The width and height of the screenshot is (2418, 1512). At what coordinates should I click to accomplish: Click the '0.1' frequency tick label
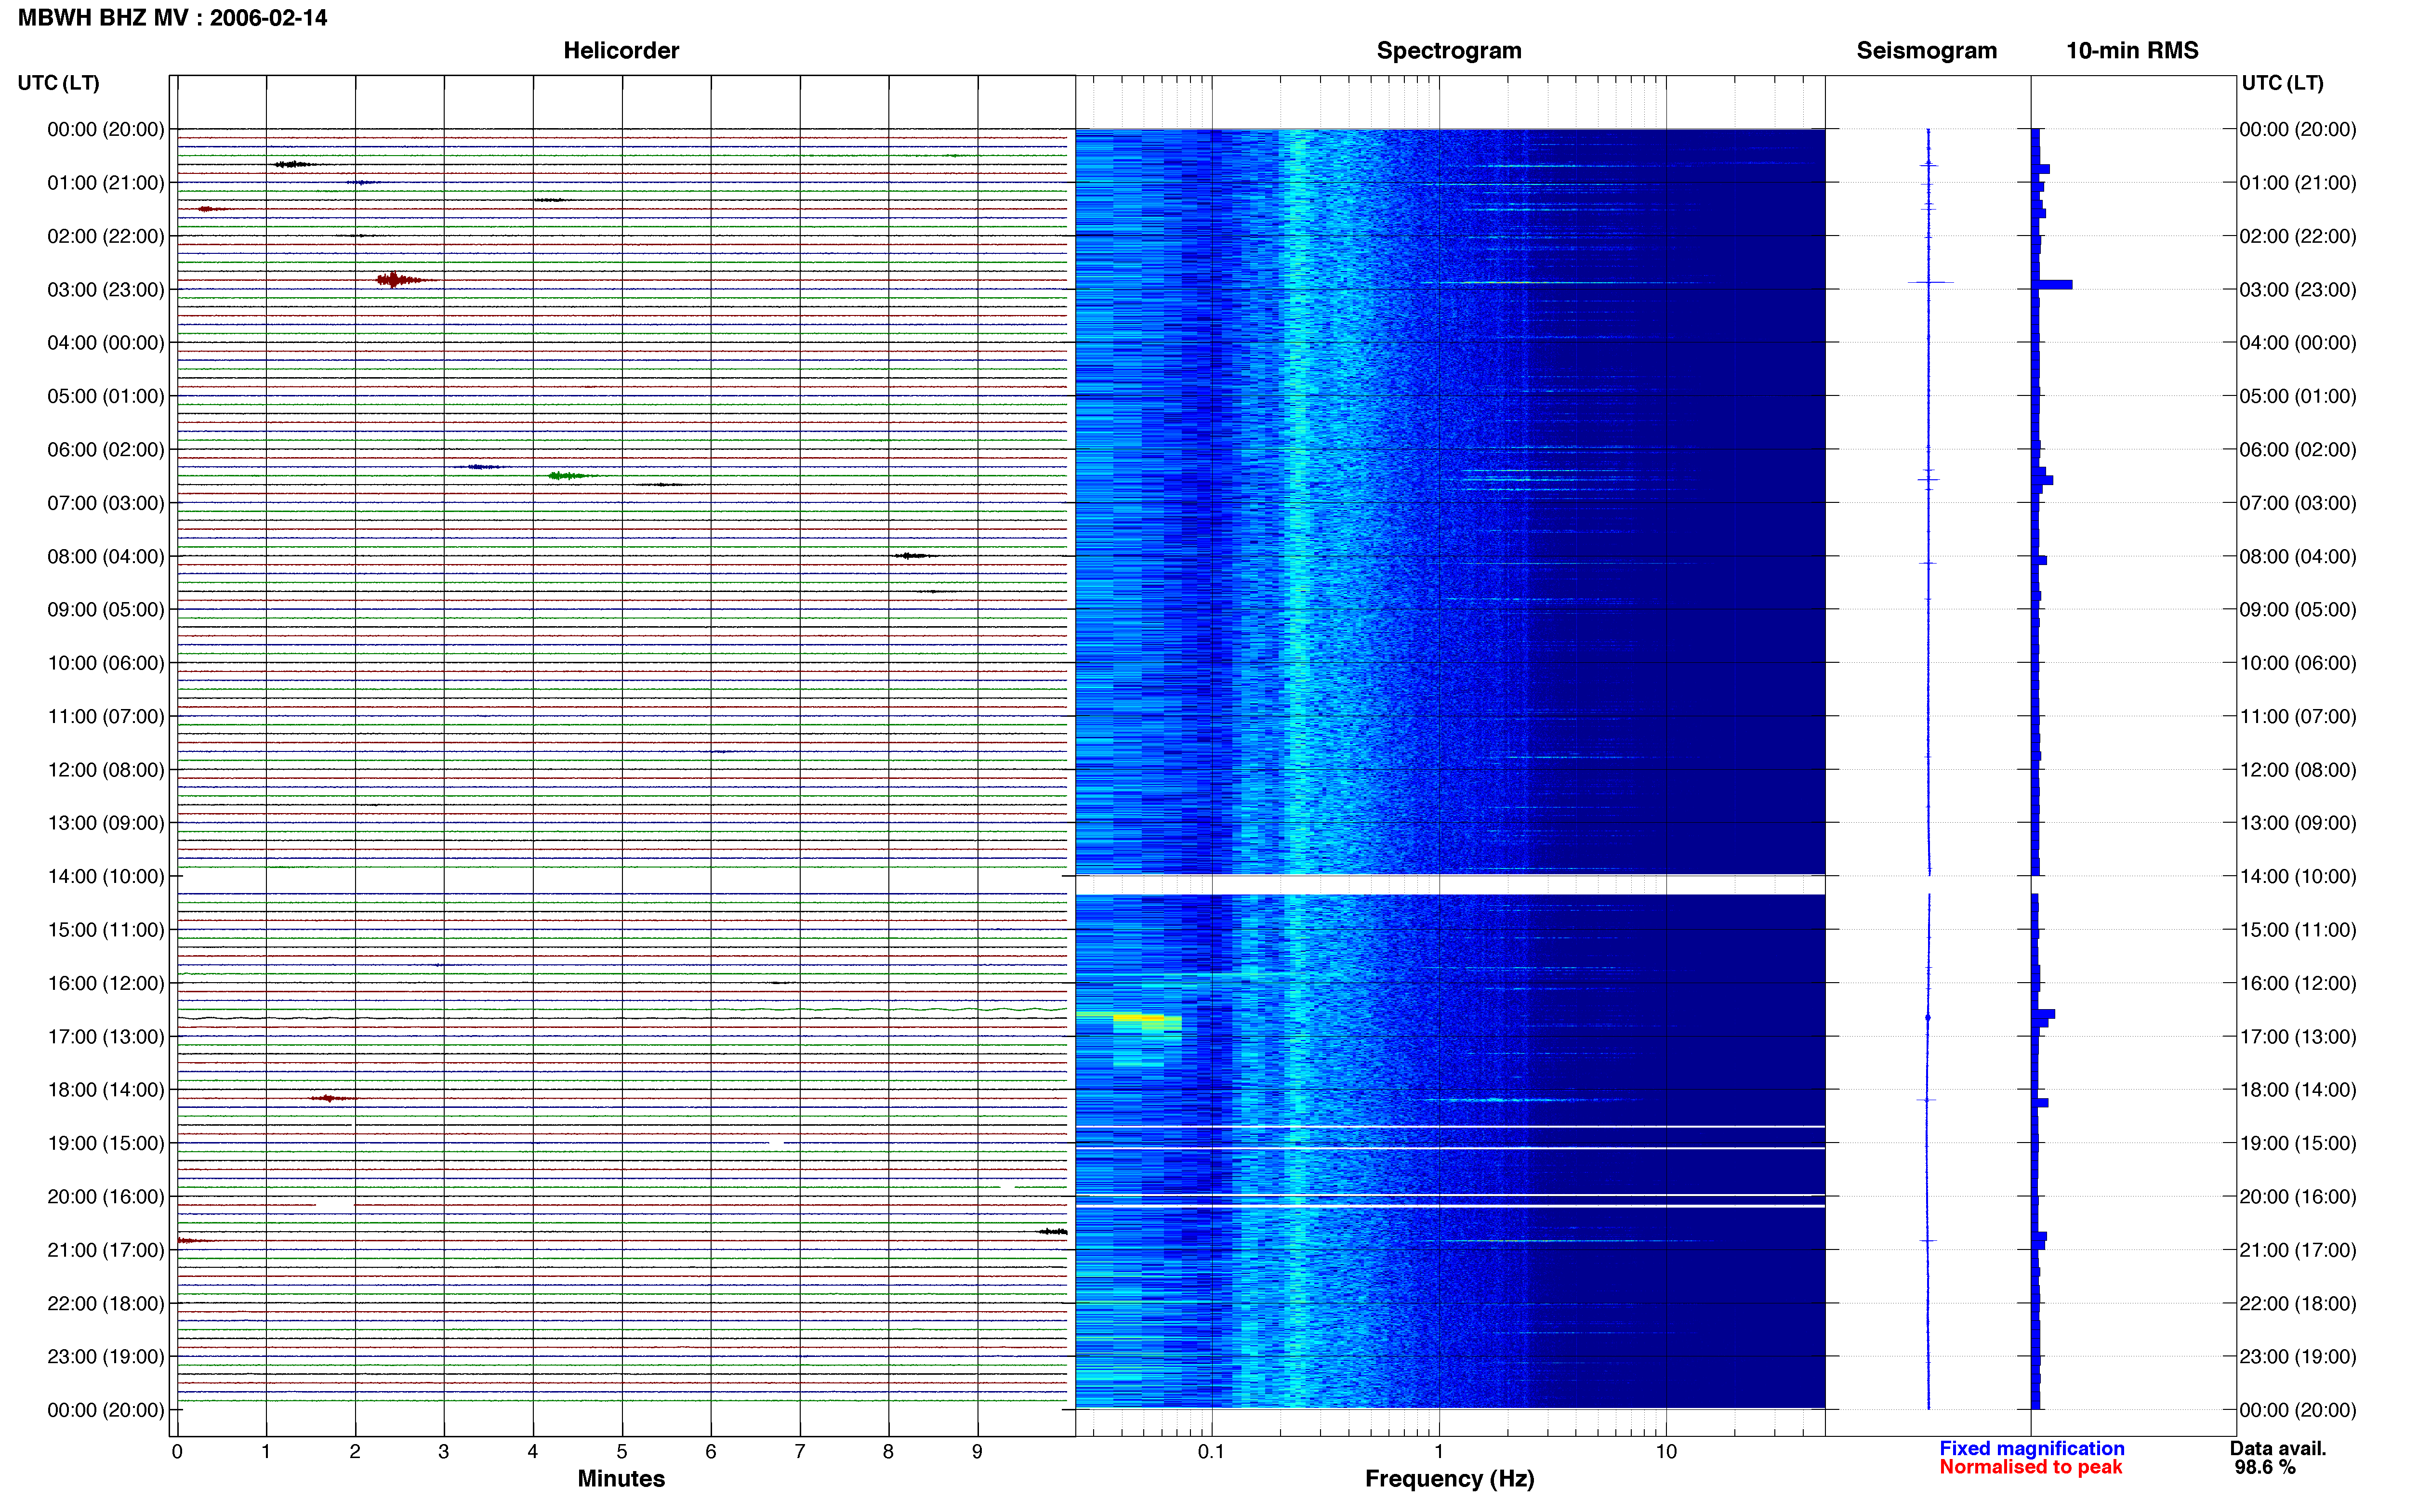1211,1452
